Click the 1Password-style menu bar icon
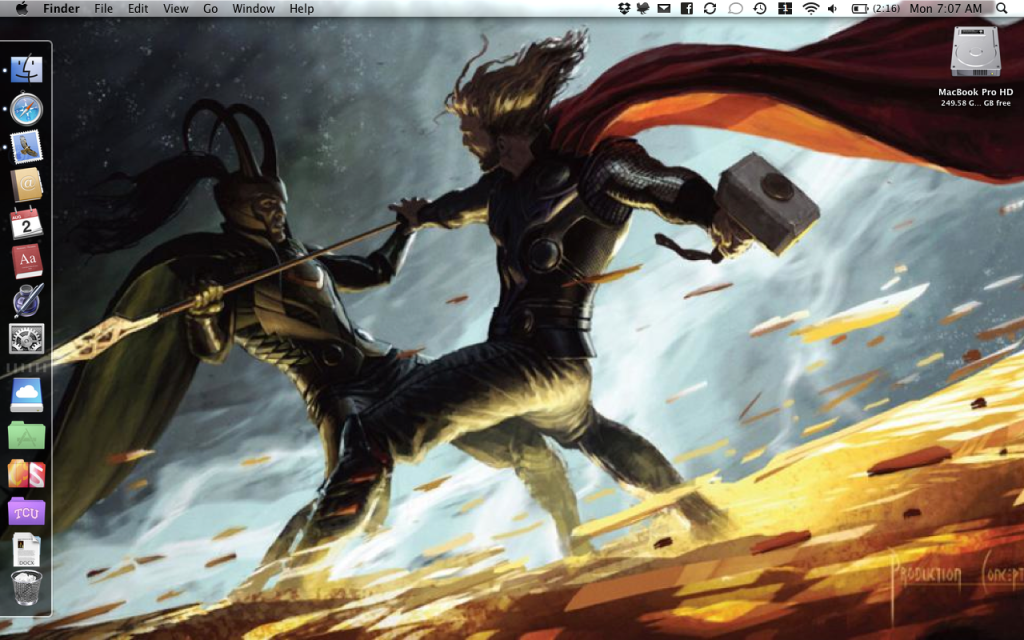This screenshot has width=1024, height=640. click(785, 8)
